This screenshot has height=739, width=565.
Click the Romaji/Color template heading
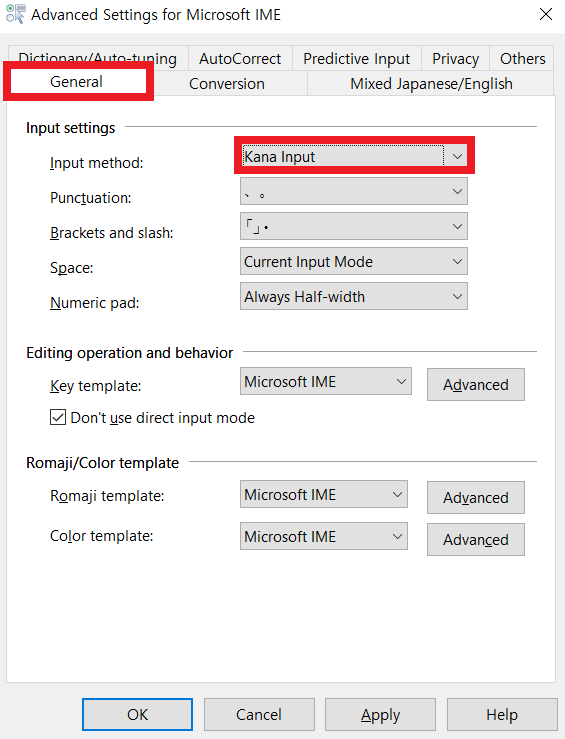(x=103, y=463)
